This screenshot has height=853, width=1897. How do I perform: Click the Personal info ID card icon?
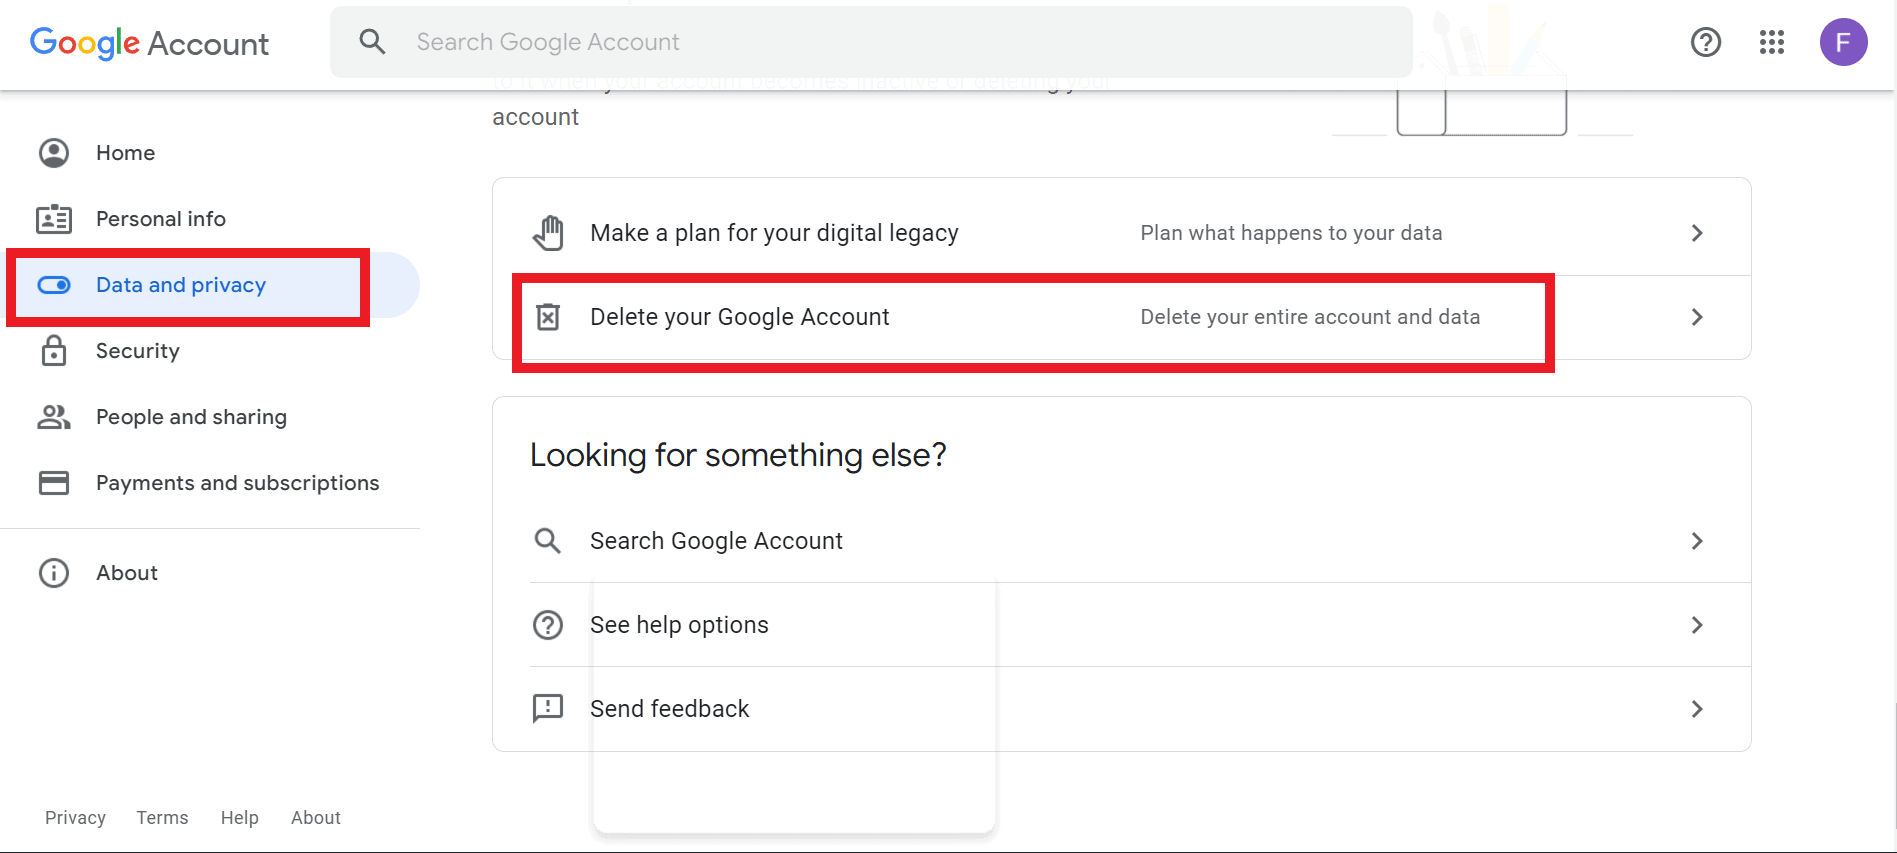point(54,219)
